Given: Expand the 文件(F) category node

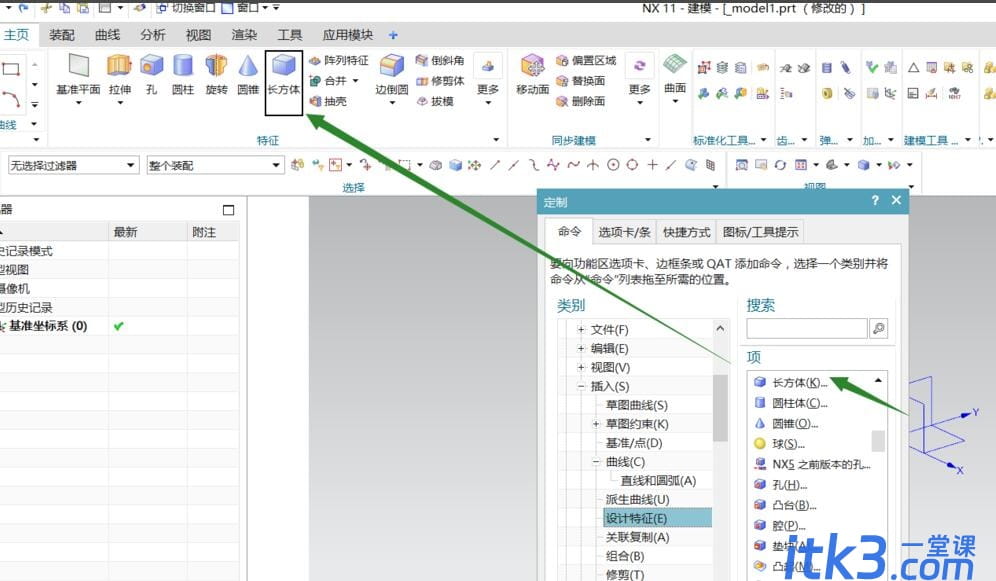Looking at the screenshot, I should pyautogui.click(x=581, y=329).
